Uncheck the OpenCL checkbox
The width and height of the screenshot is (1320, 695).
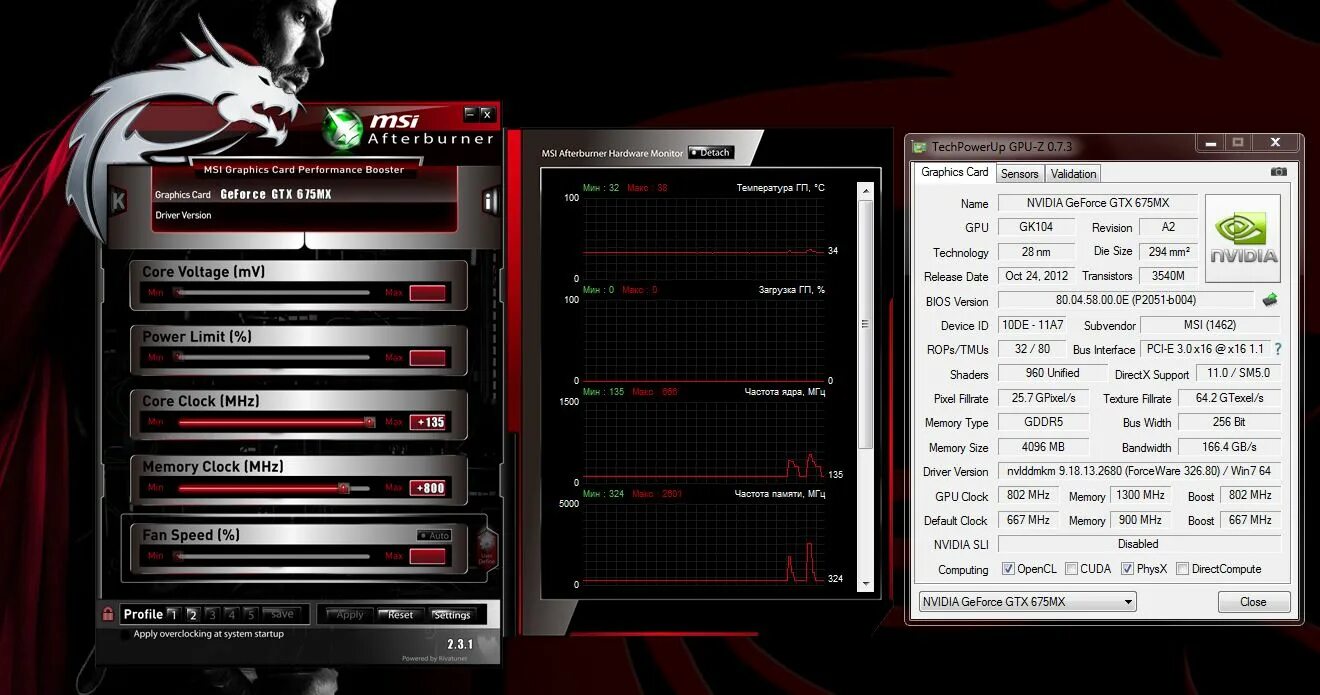pos(1008,569)
